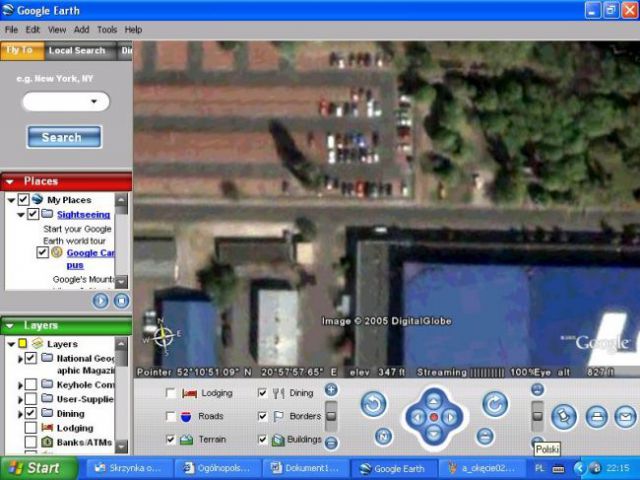640x480 pixels.
Task: Uncheck the Dining checkbox in bottom panel
Action: pyautogui.click(x=262, y=393)
